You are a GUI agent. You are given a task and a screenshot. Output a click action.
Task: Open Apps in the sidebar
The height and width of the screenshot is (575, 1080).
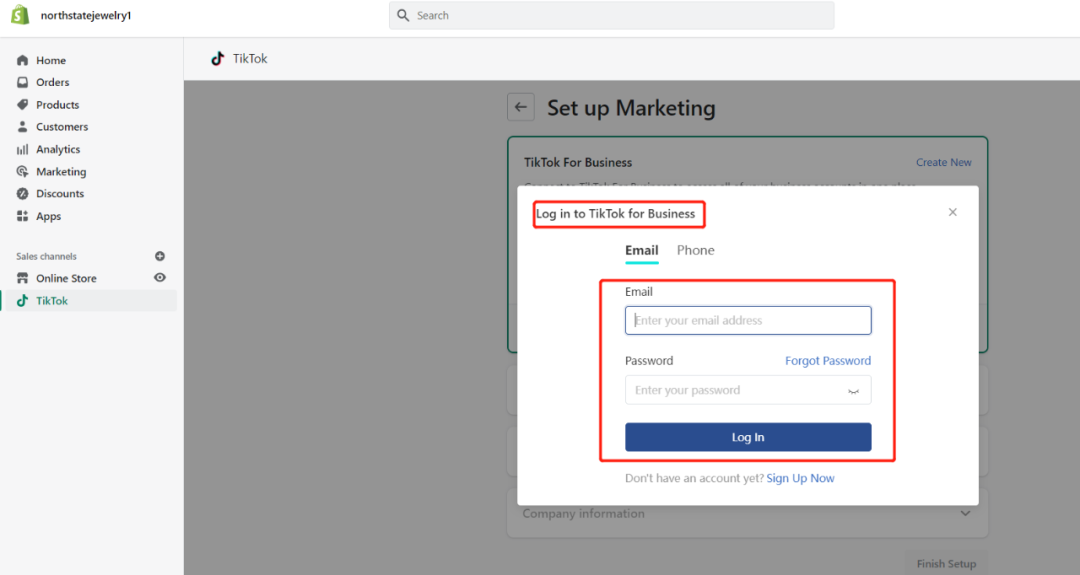coord(48,216)
